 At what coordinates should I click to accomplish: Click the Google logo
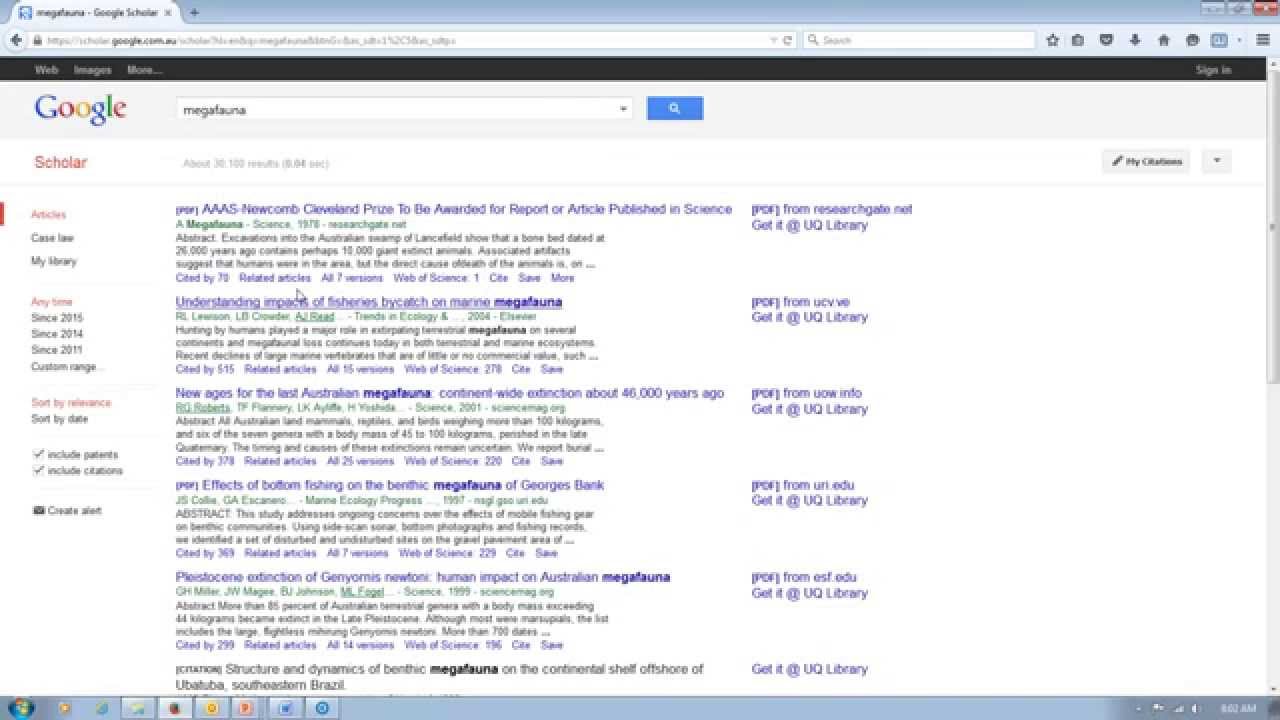coord(80,109)
